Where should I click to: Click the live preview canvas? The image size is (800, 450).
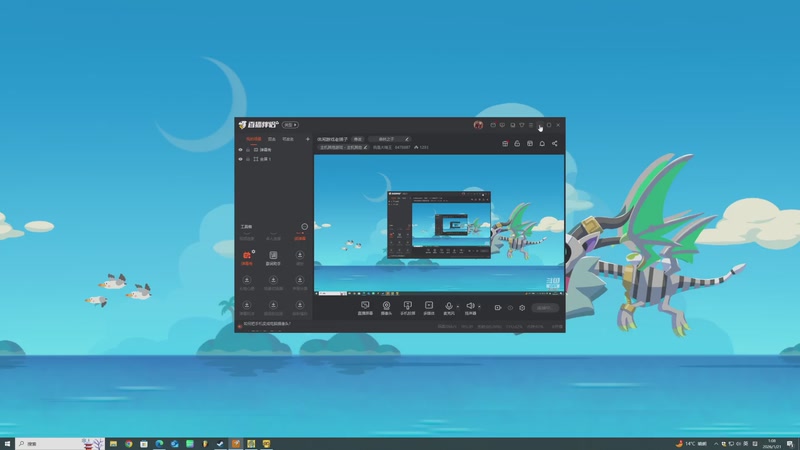click(x=439, y=224)
